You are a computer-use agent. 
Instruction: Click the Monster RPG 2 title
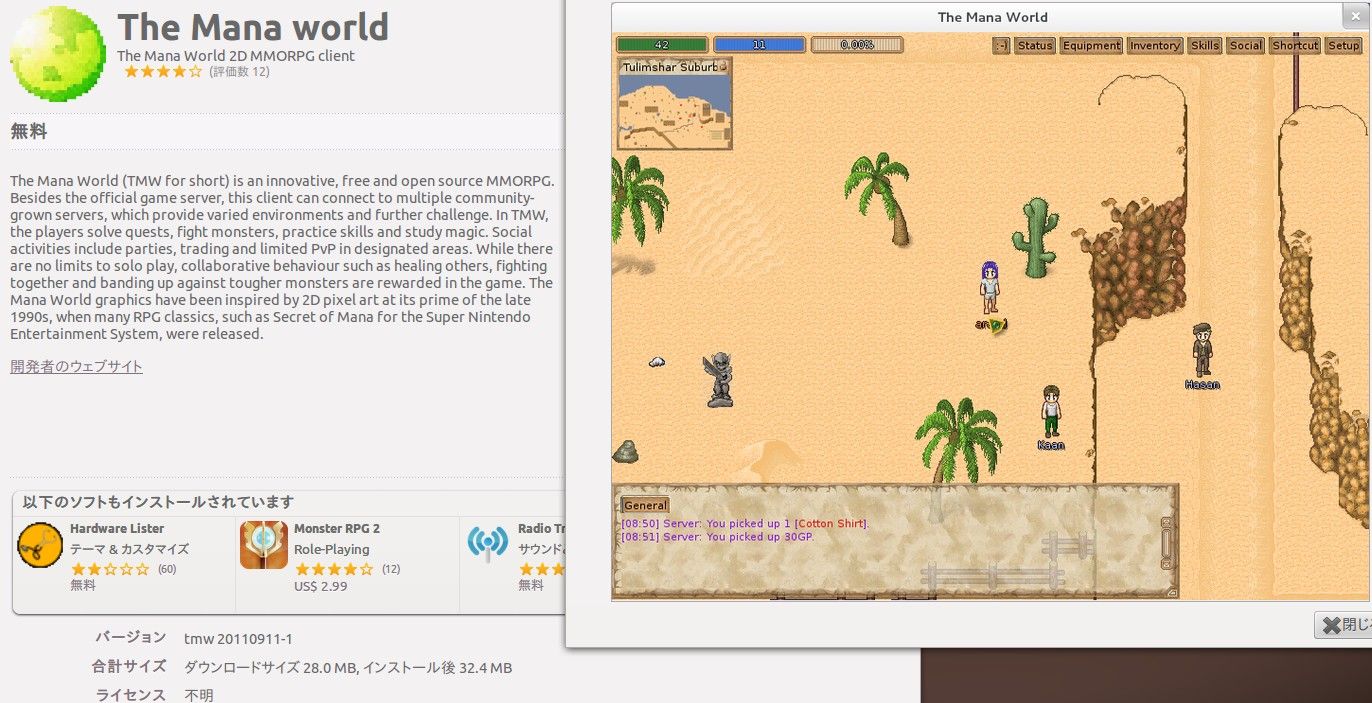point(337,528)
